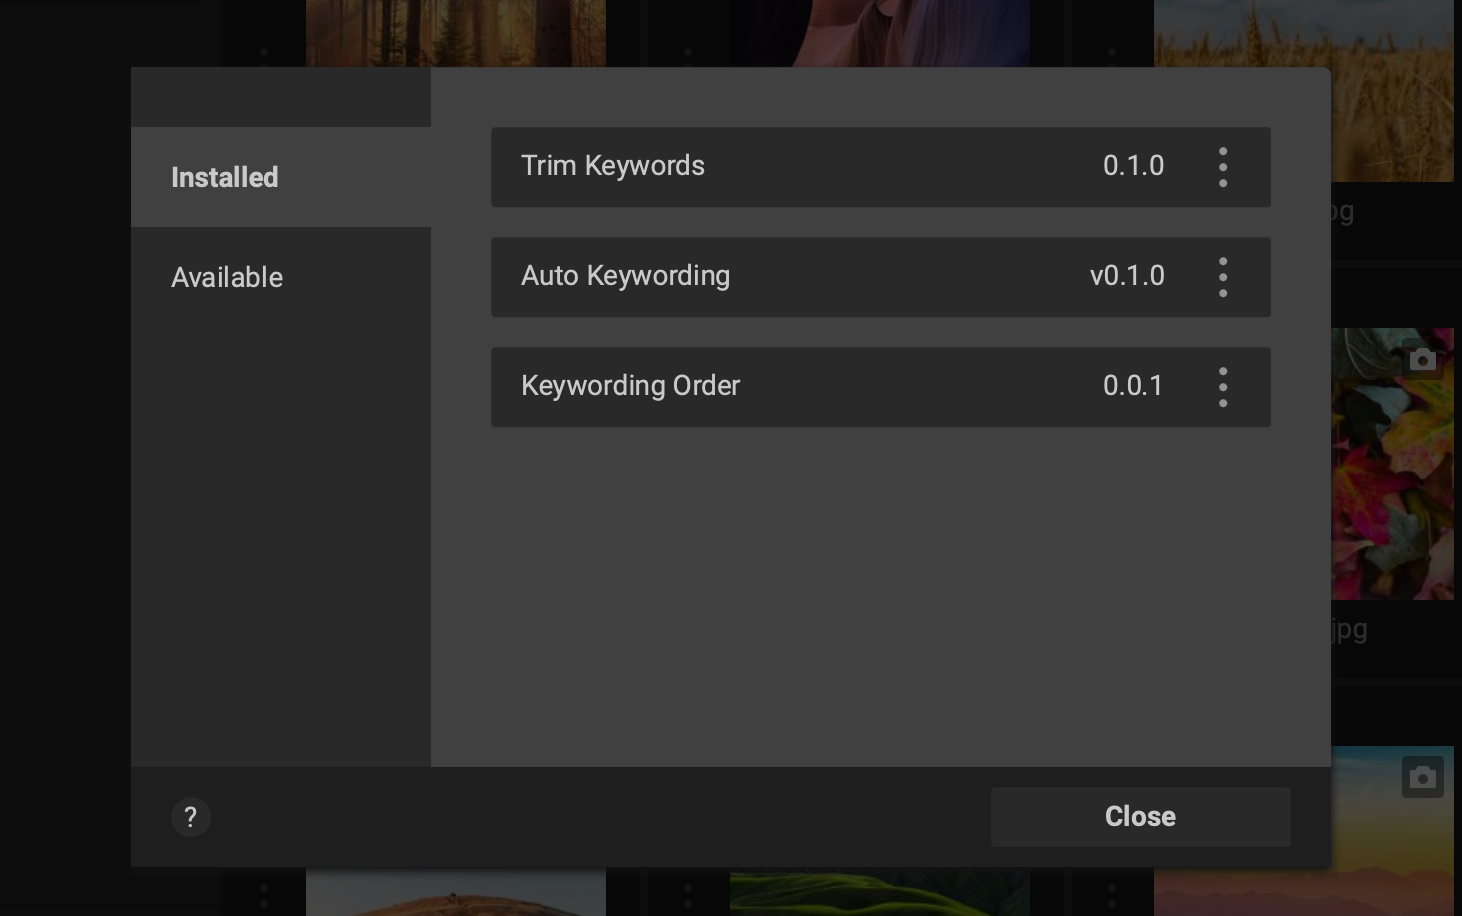Click the camera icon on the bottom-right sunset thumbnail
The width and height of the screenshot is (1462, 916).
coord(1423,777)
